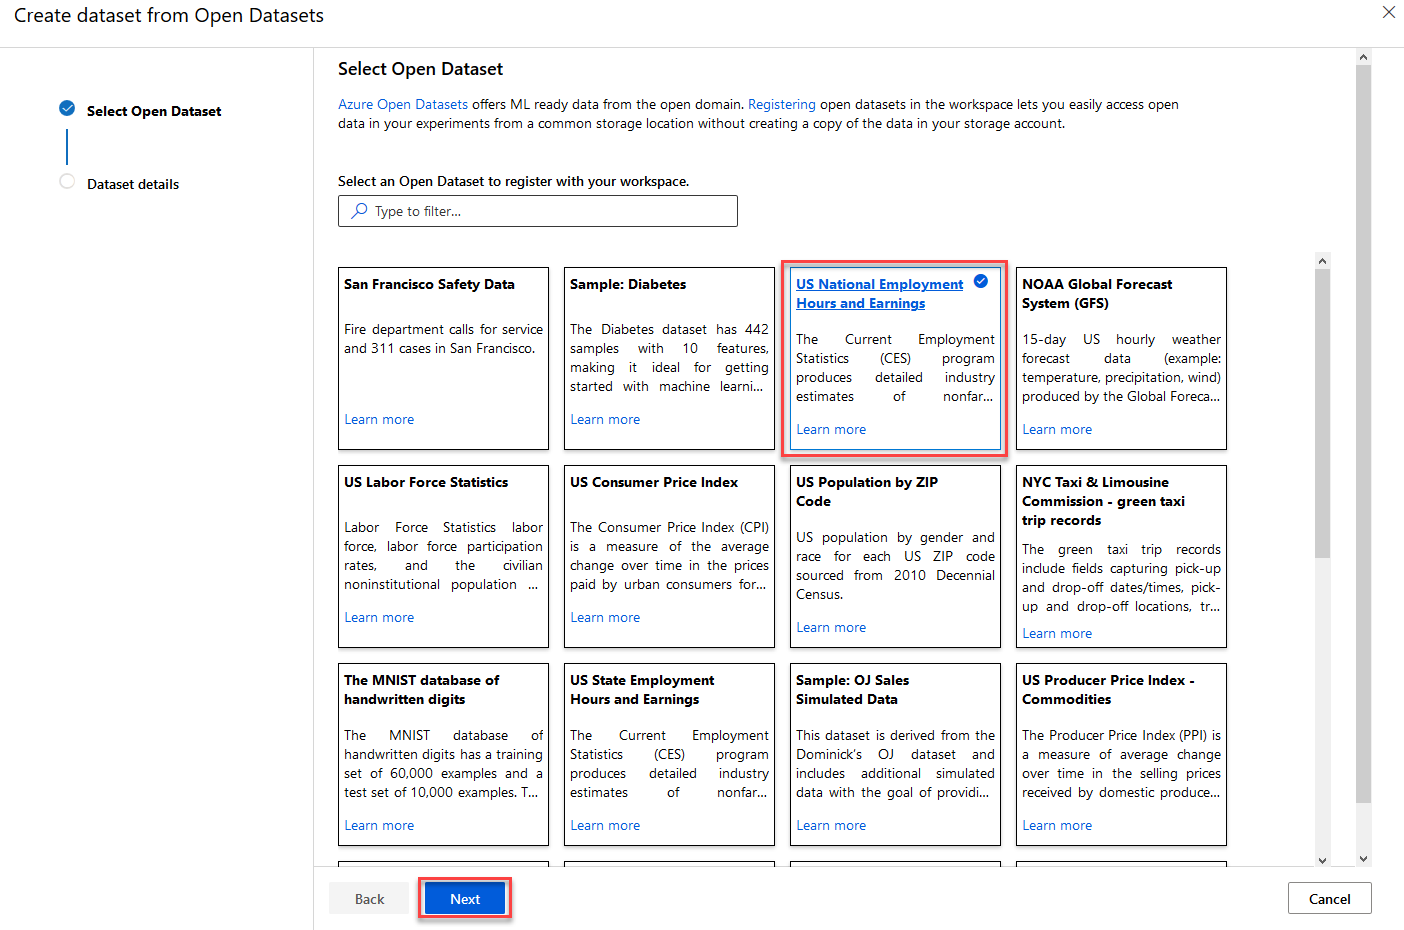
Task: Click the Back button
Action: tap(370, 898)
